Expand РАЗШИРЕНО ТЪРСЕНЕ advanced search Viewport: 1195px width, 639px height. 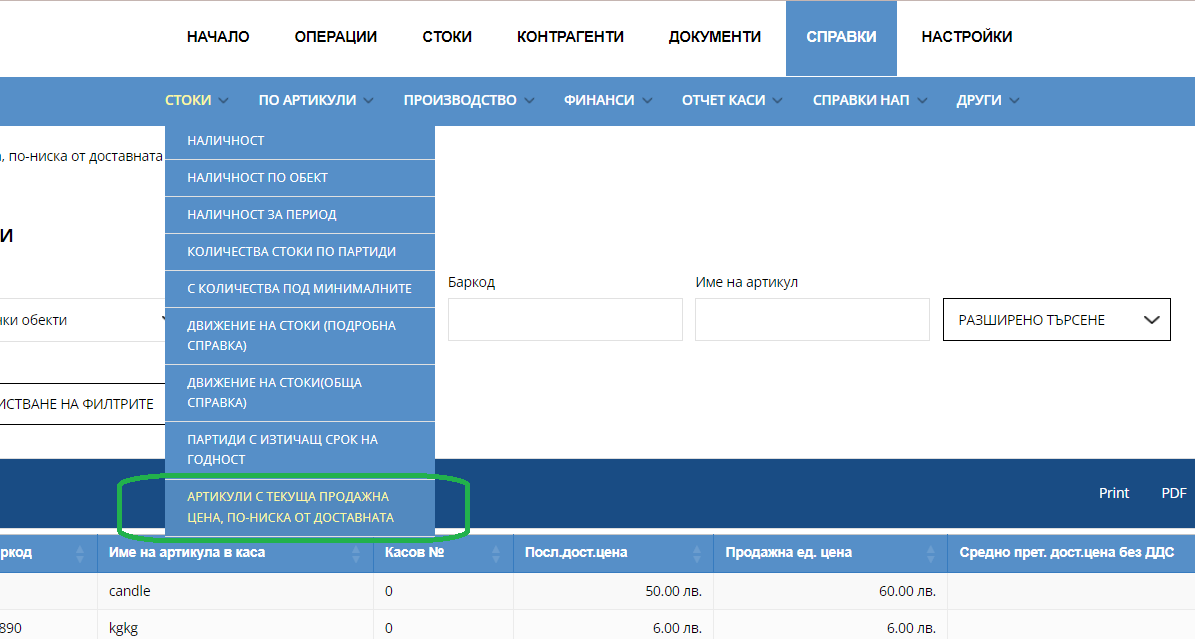pos(1056,320)
